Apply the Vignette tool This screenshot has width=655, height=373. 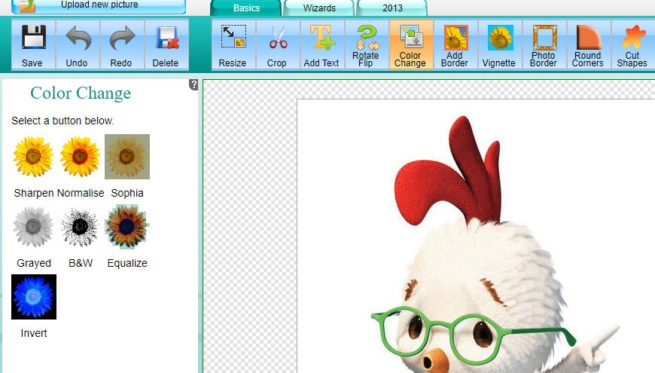pos(500,44)
